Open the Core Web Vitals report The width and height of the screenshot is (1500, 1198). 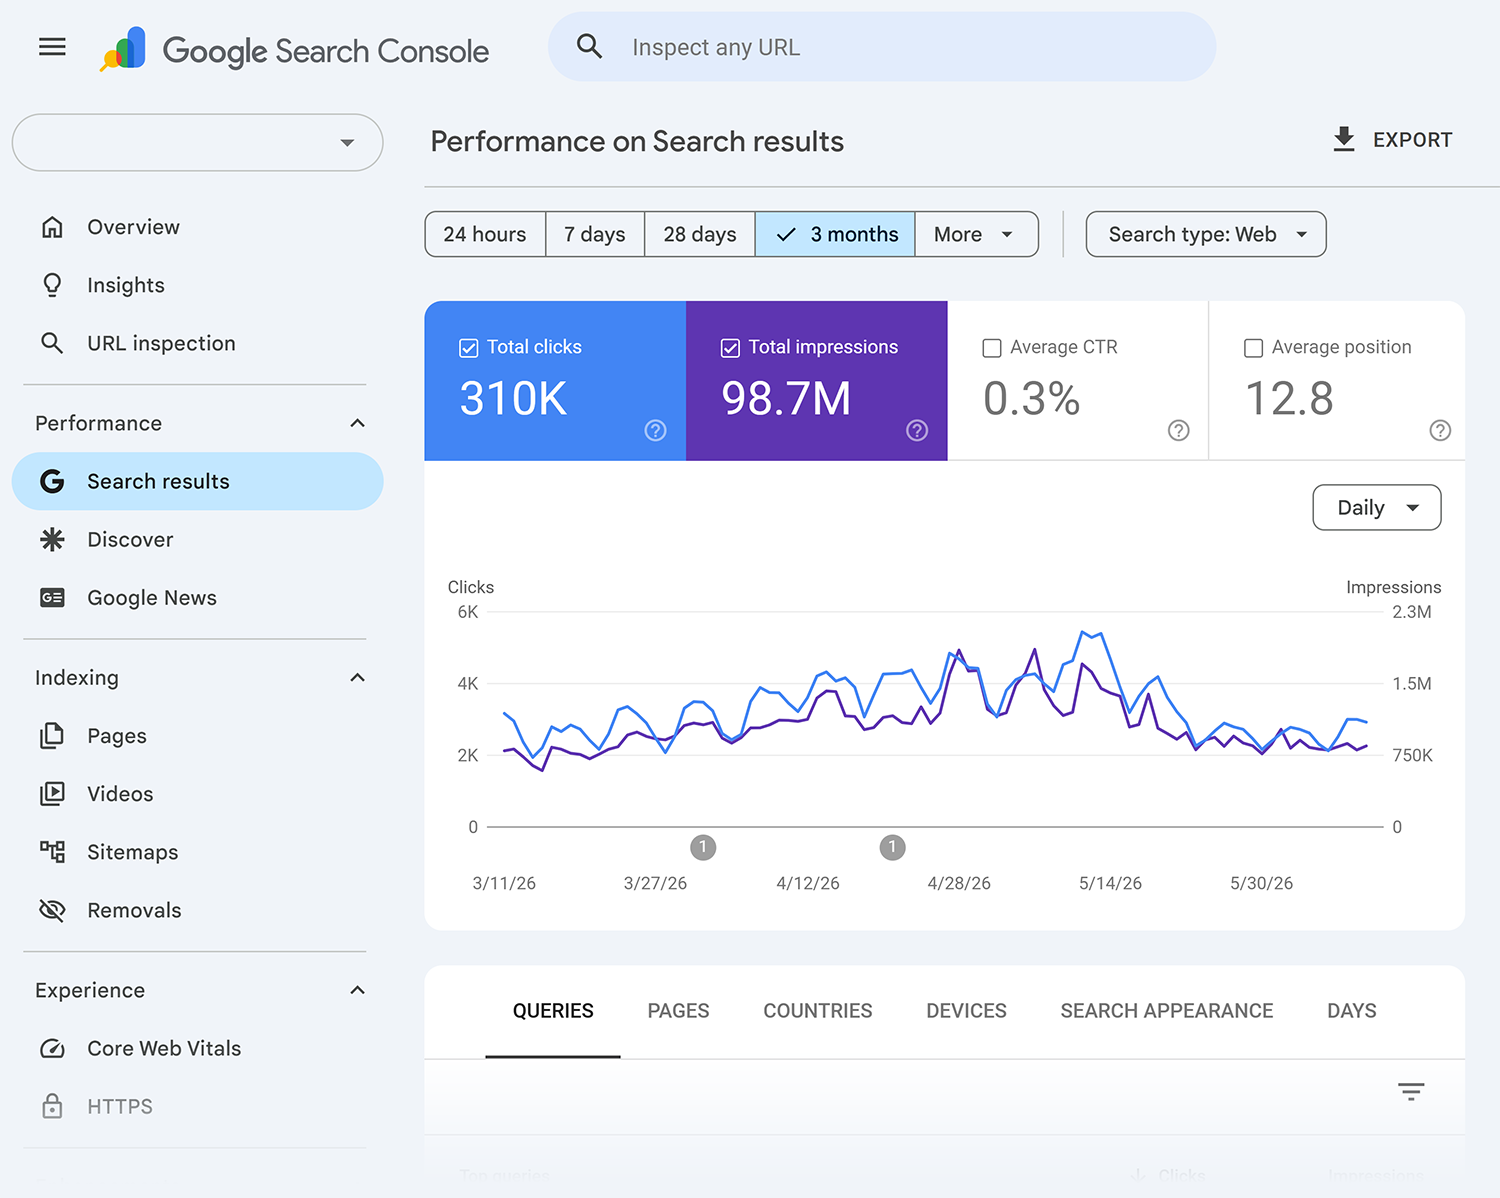[x=197, y=1048]
